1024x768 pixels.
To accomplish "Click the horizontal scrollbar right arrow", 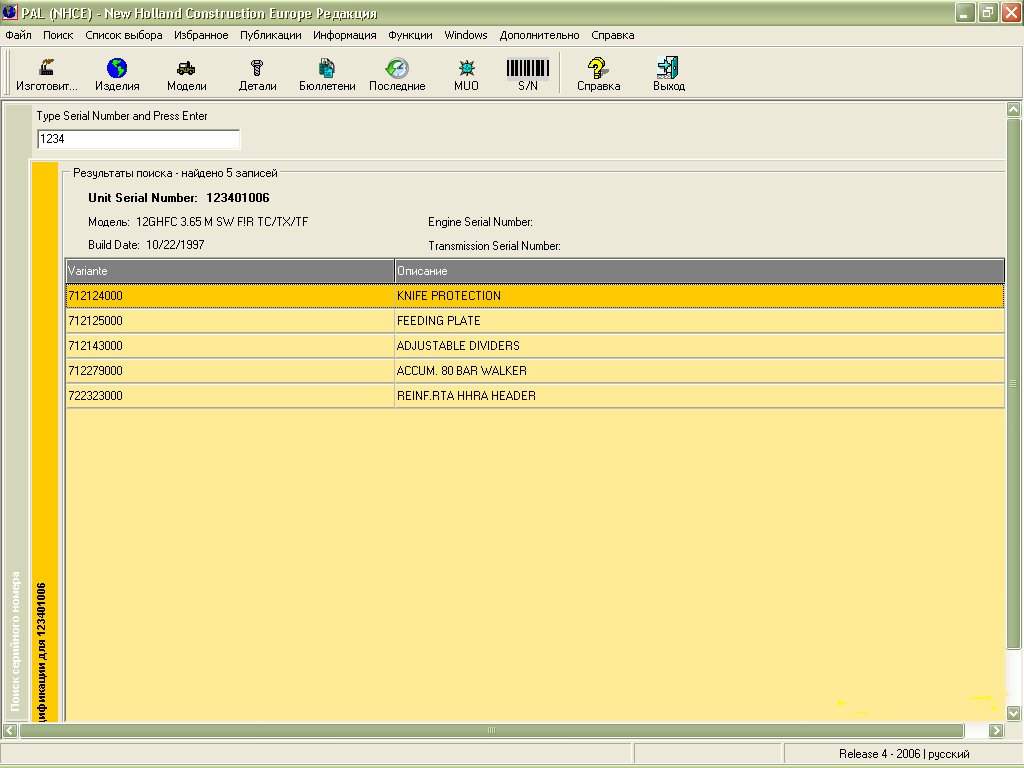I will (996, 730).
